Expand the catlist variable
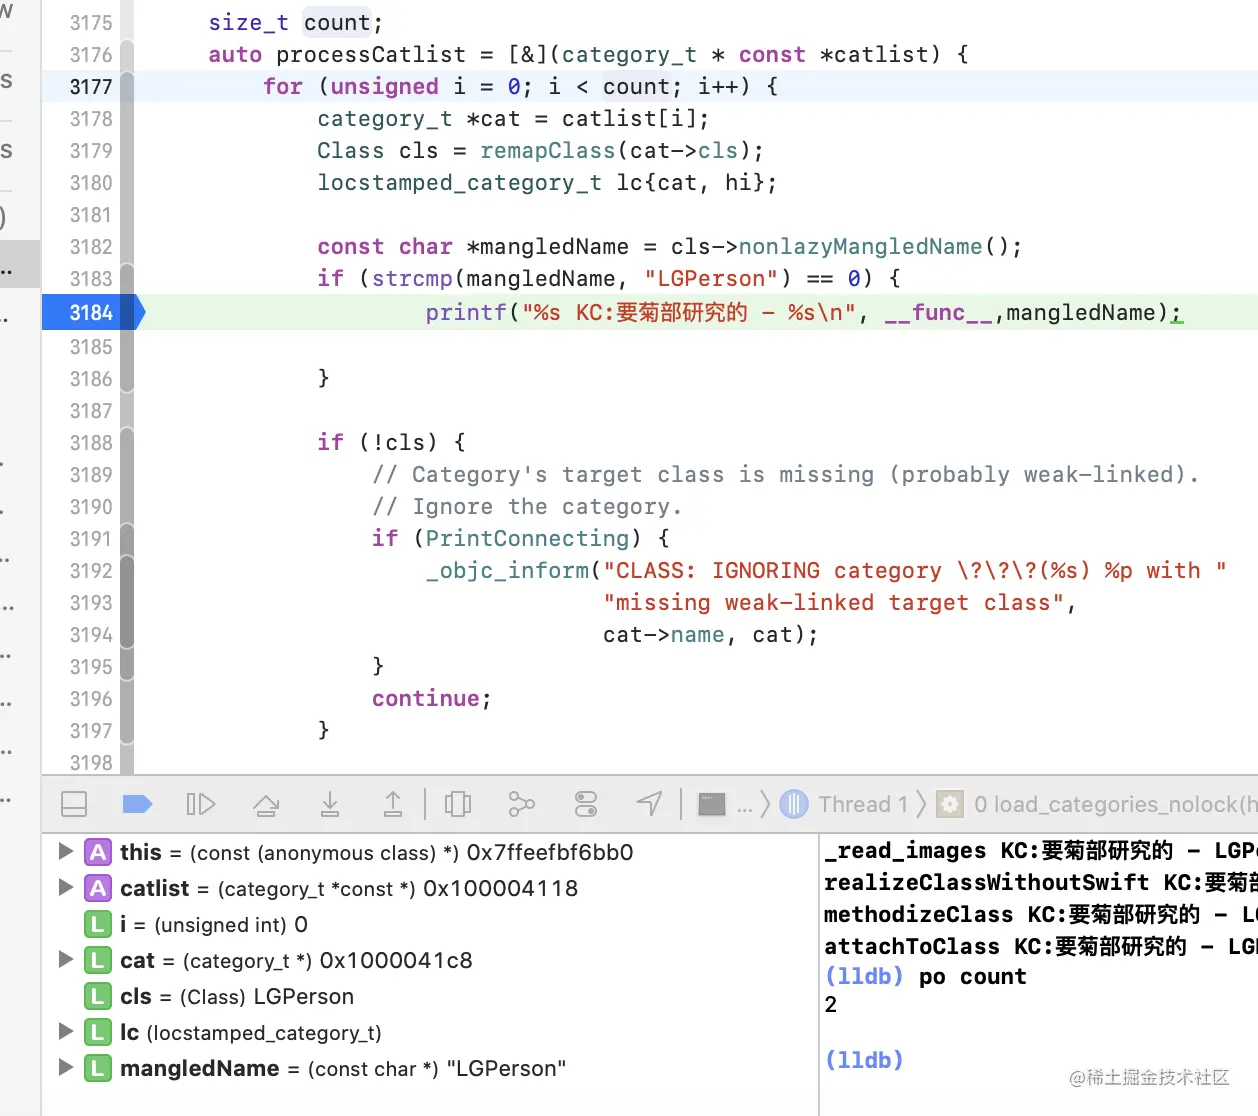 (x=66, y=888)
